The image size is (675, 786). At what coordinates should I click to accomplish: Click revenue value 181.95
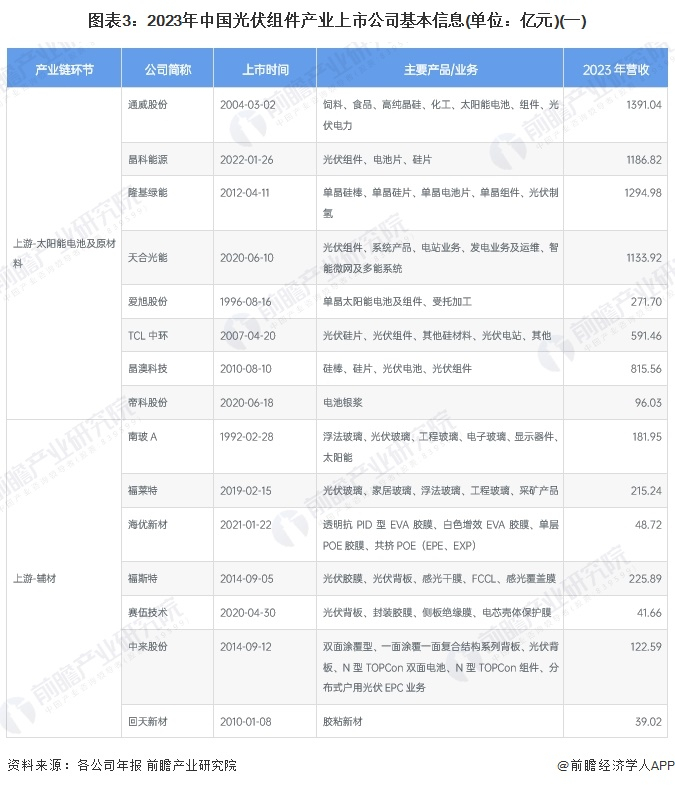point(647,437)
